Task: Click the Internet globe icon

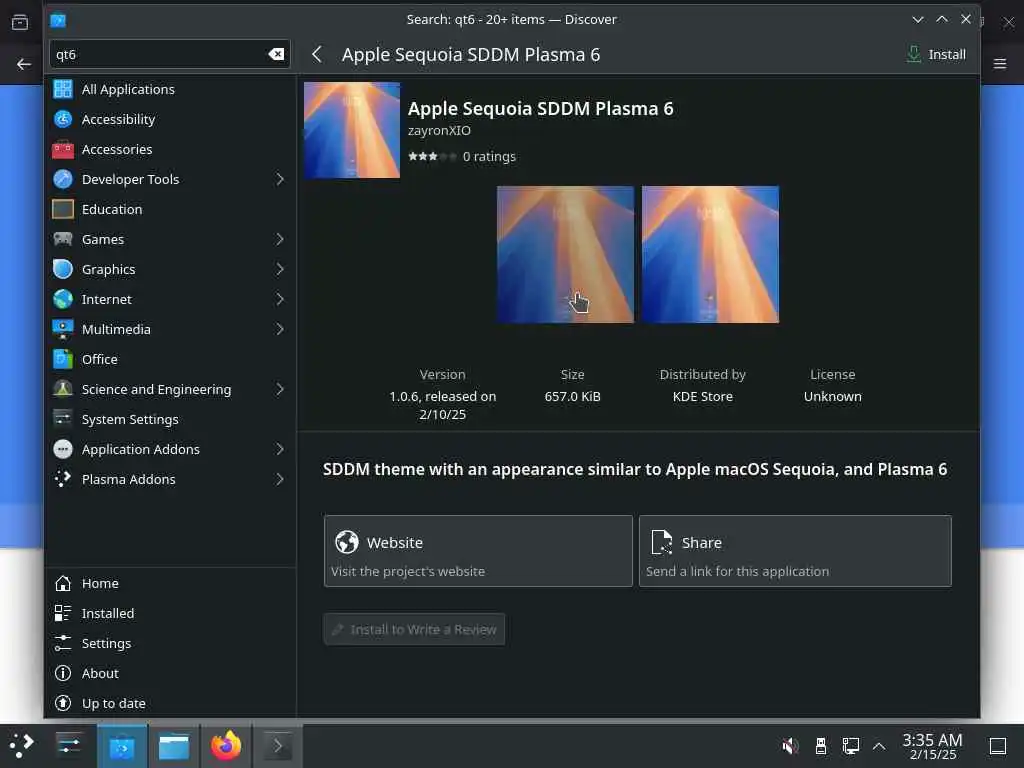Action: pyautogui.click(x=63, y=299)
